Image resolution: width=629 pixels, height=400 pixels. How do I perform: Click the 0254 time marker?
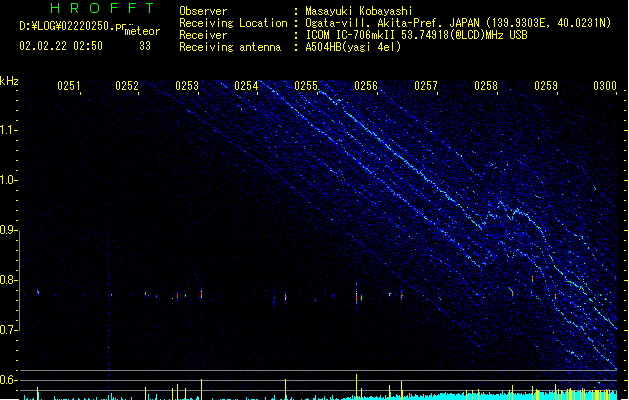pos(246,86)
